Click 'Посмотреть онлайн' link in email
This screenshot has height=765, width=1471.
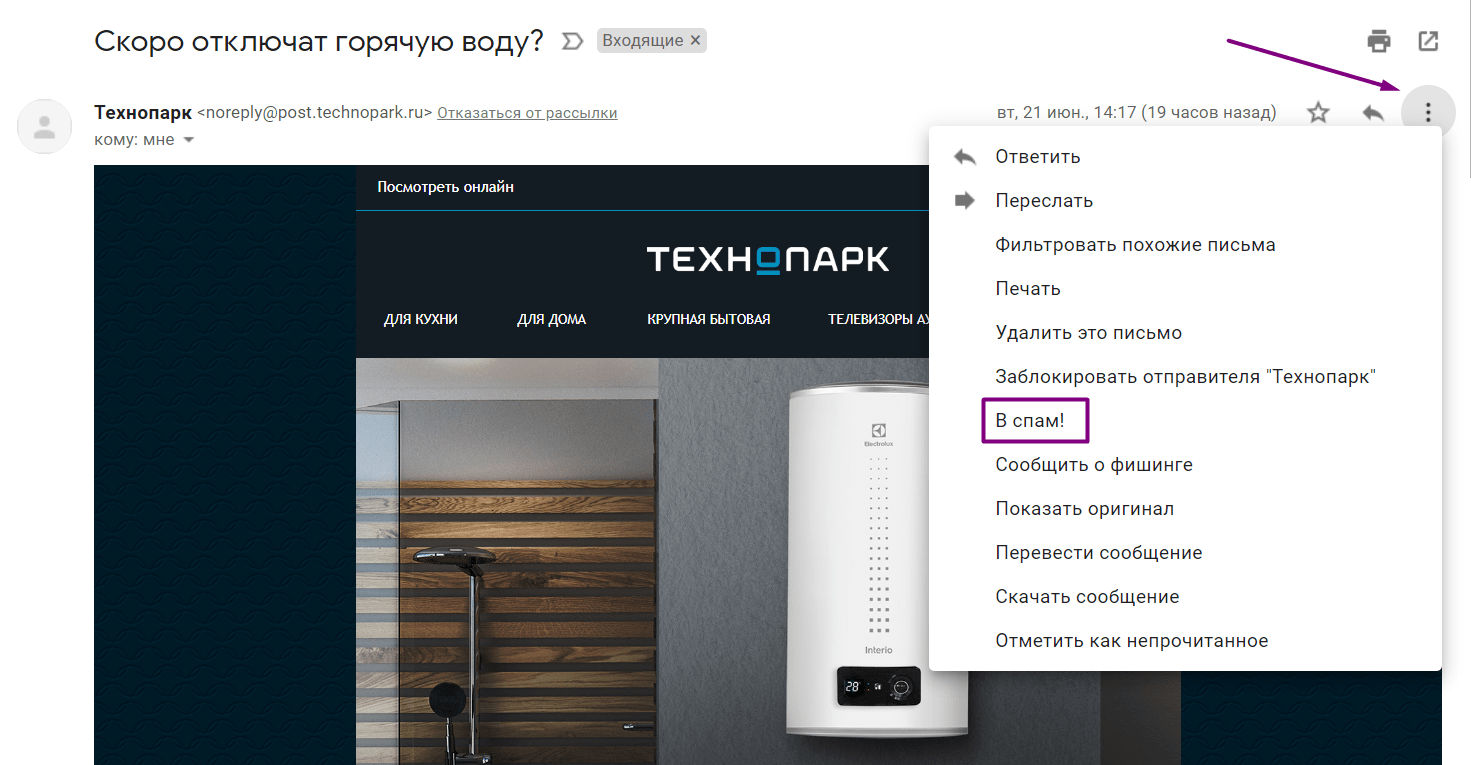(446, 187)
